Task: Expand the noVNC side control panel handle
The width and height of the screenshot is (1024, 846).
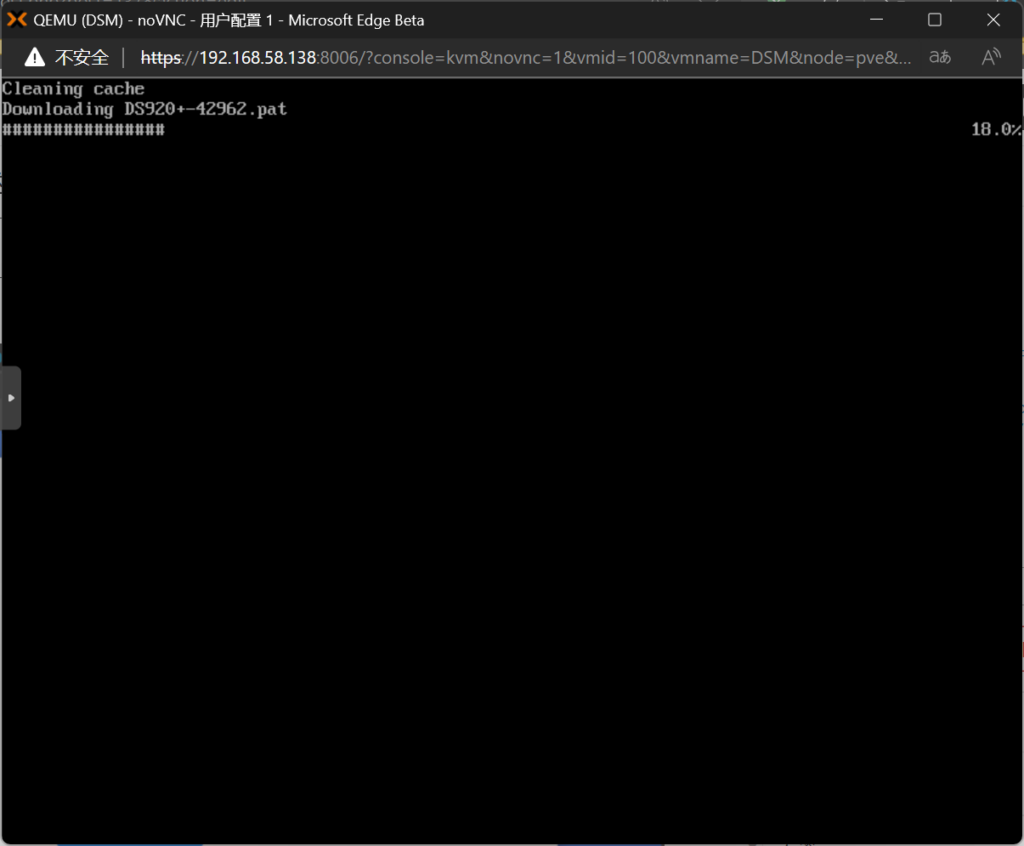Action: (x=10, y=397)
